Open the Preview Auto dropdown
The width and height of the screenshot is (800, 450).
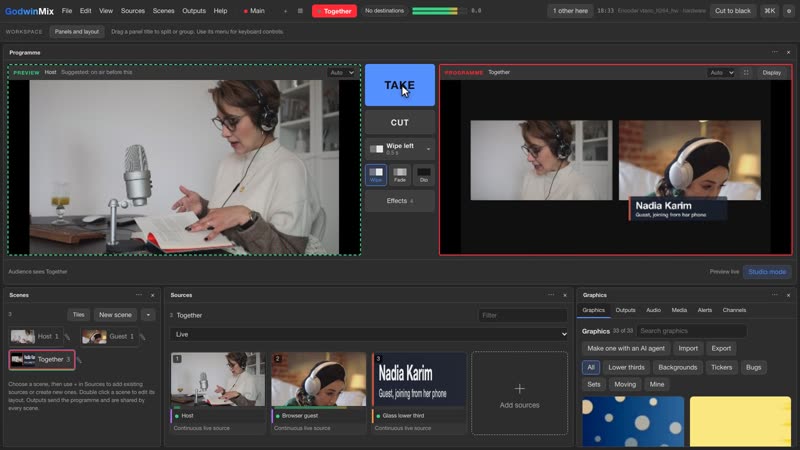341,72
